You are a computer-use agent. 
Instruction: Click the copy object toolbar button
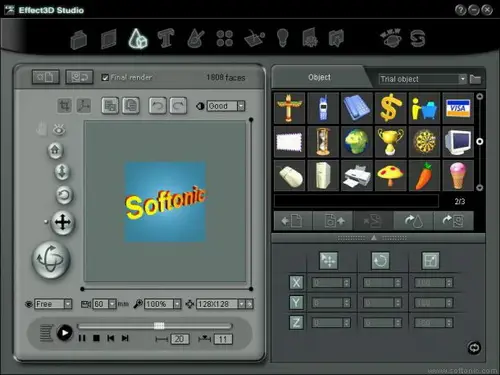(110, 106)
